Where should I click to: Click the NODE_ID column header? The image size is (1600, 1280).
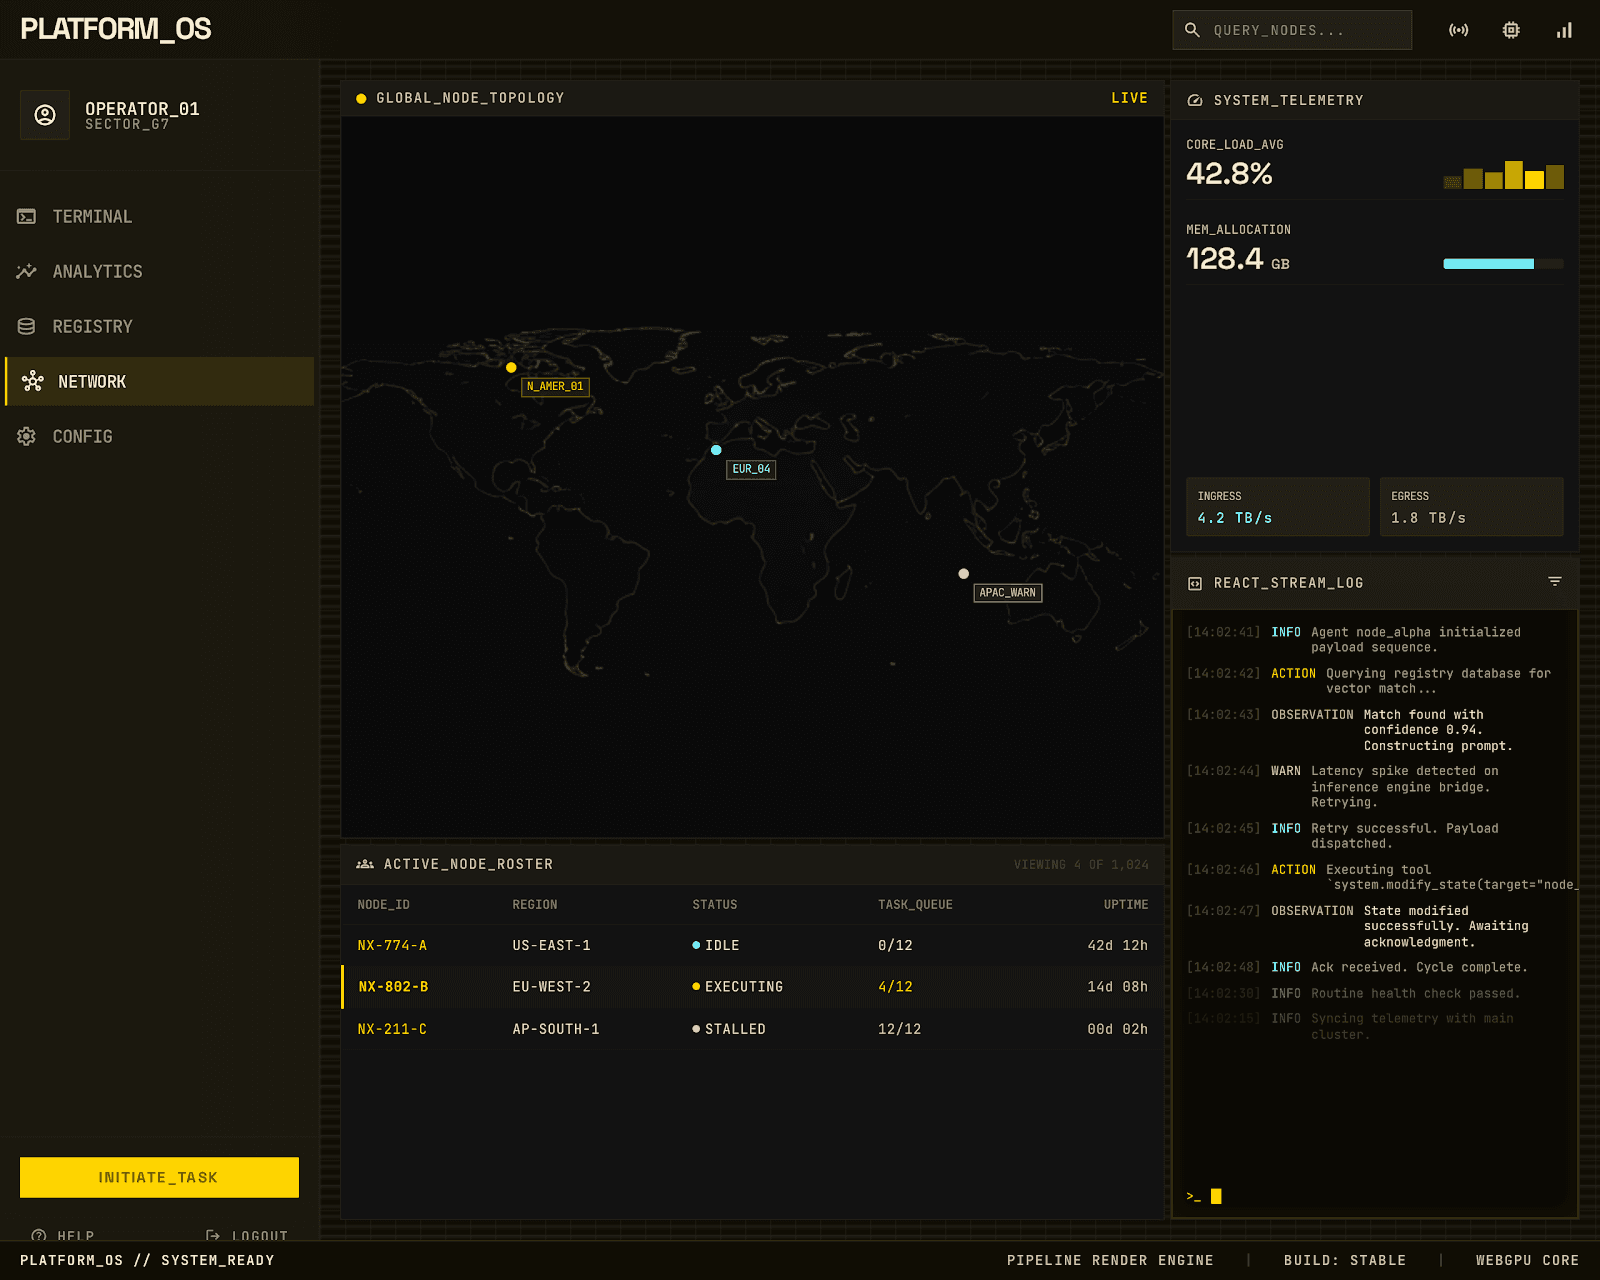pos(384,905)
